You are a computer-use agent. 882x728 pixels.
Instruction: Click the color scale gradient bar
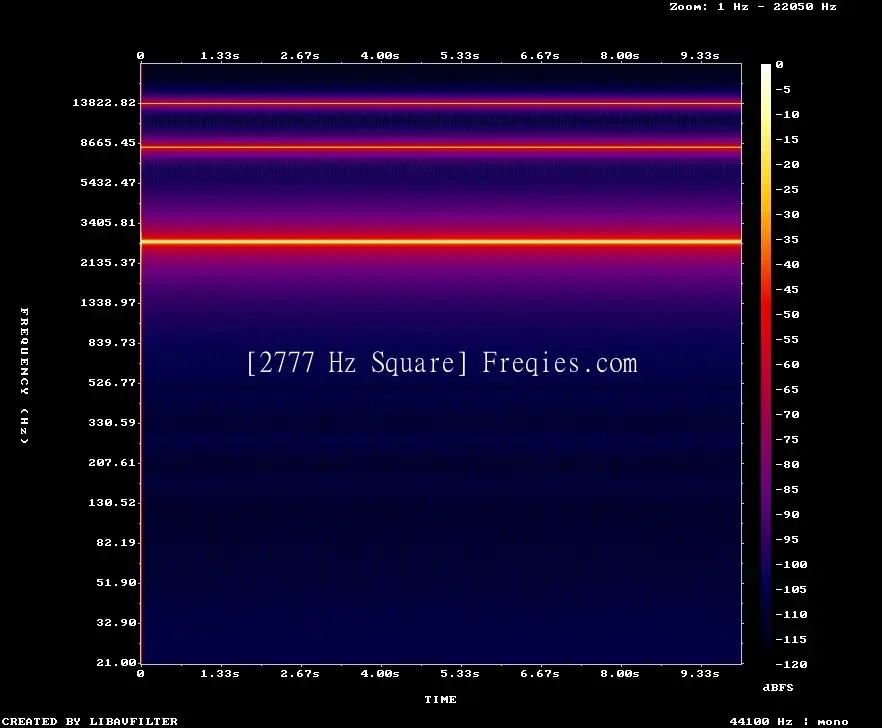[766, 364]
